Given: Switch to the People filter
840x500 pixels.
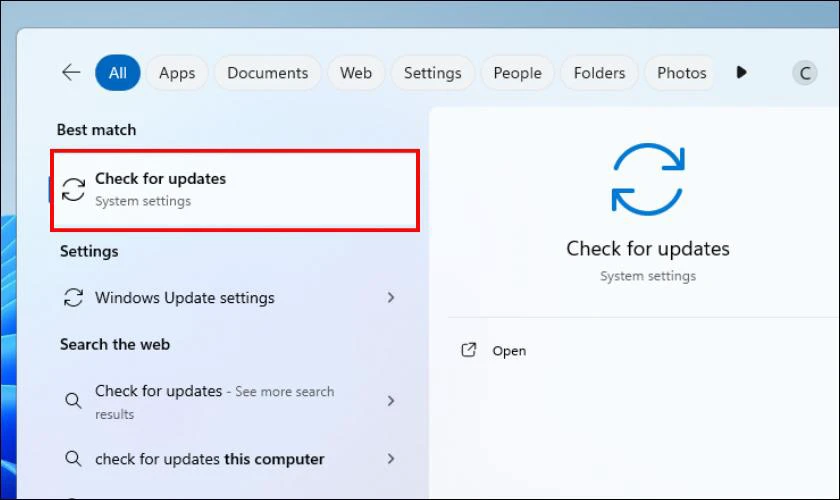Looking at the screenshot, I should [x=518, y=73].
